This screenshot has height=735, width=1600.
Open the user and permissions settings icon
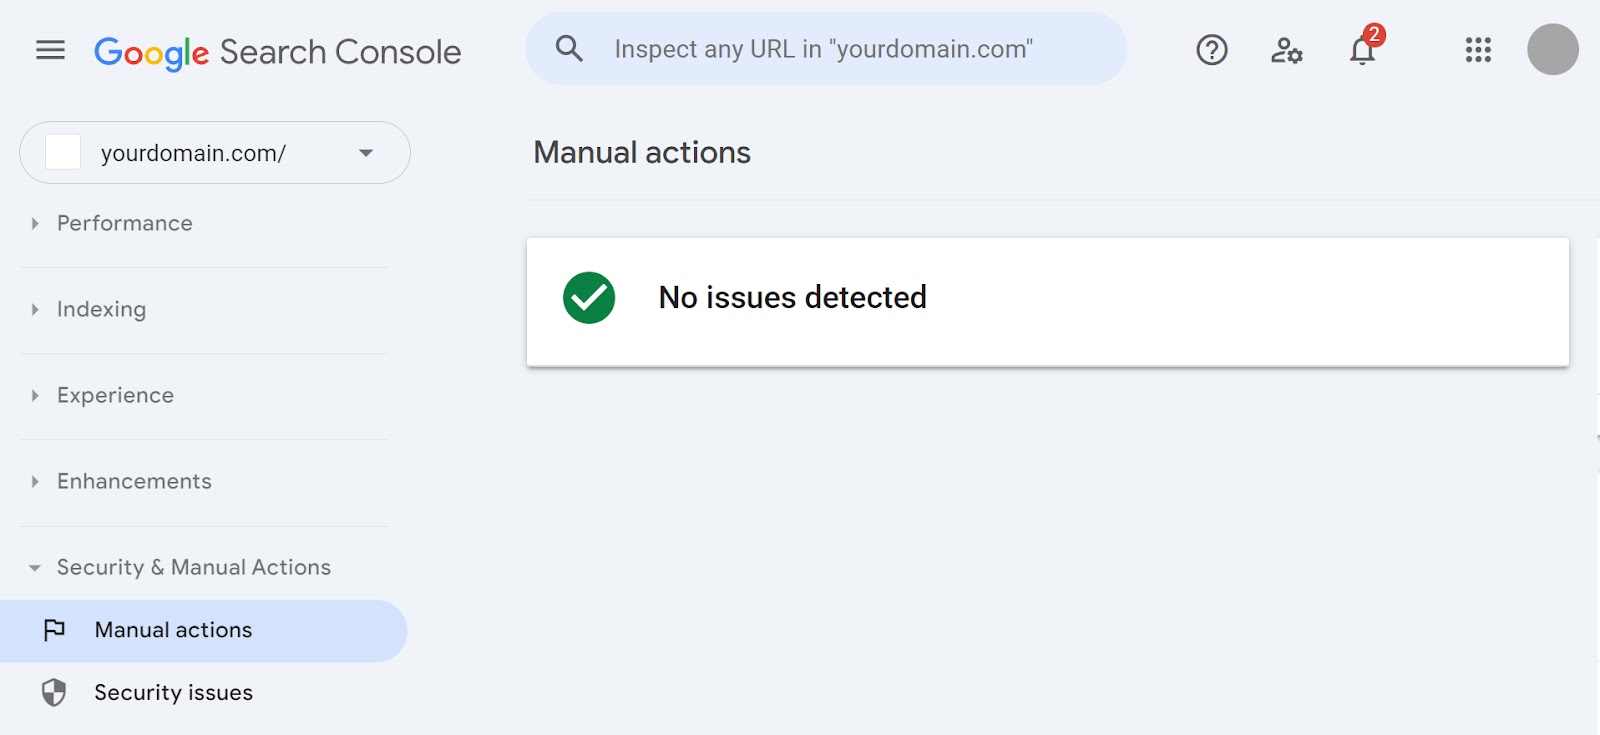click(x=1286, y=52)
